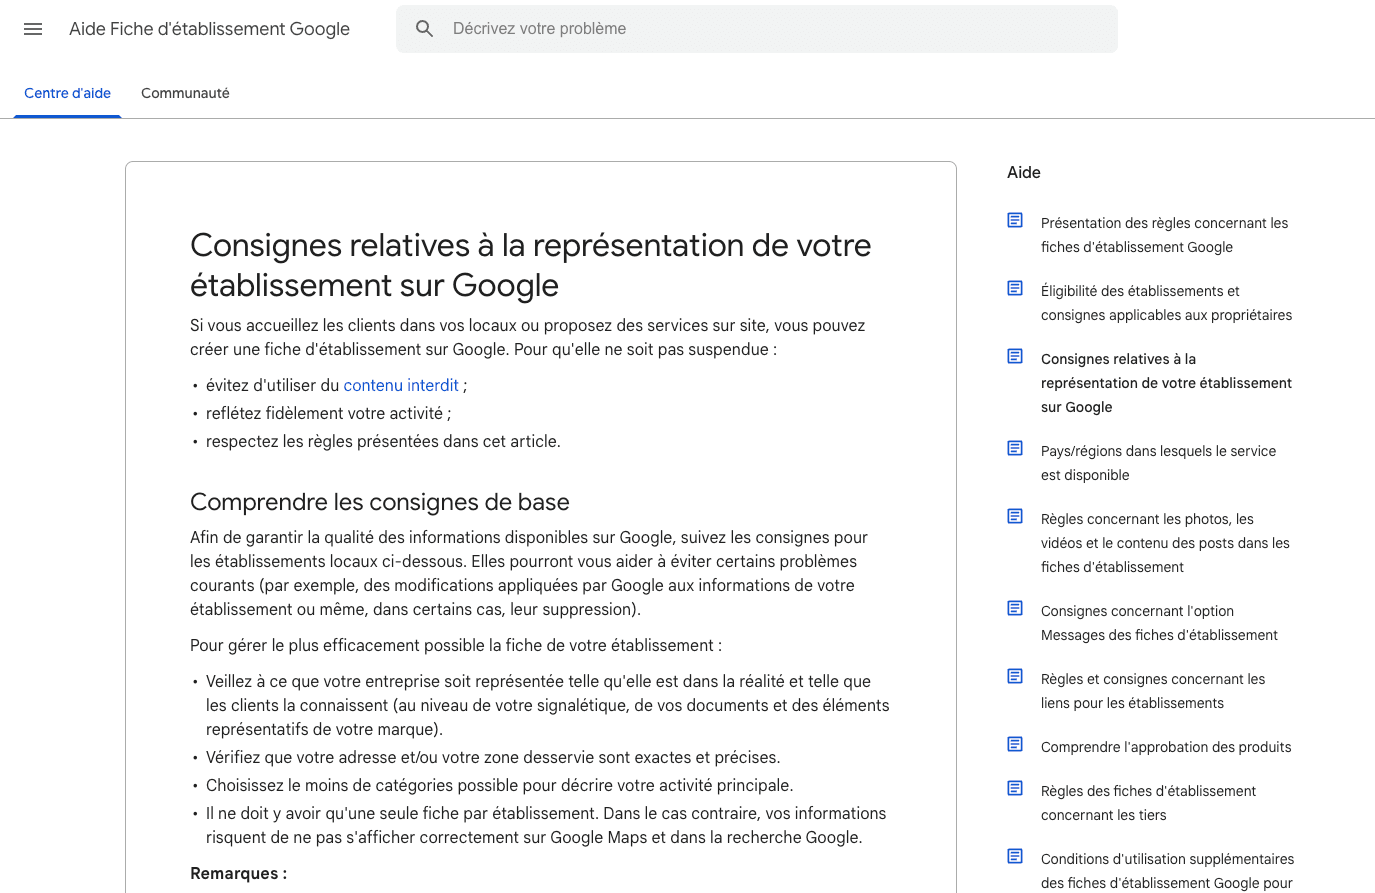This screenshot has height=893, width=1375.
Task: Click article icon beside Pays/régions link
Action: (1015, 448)
